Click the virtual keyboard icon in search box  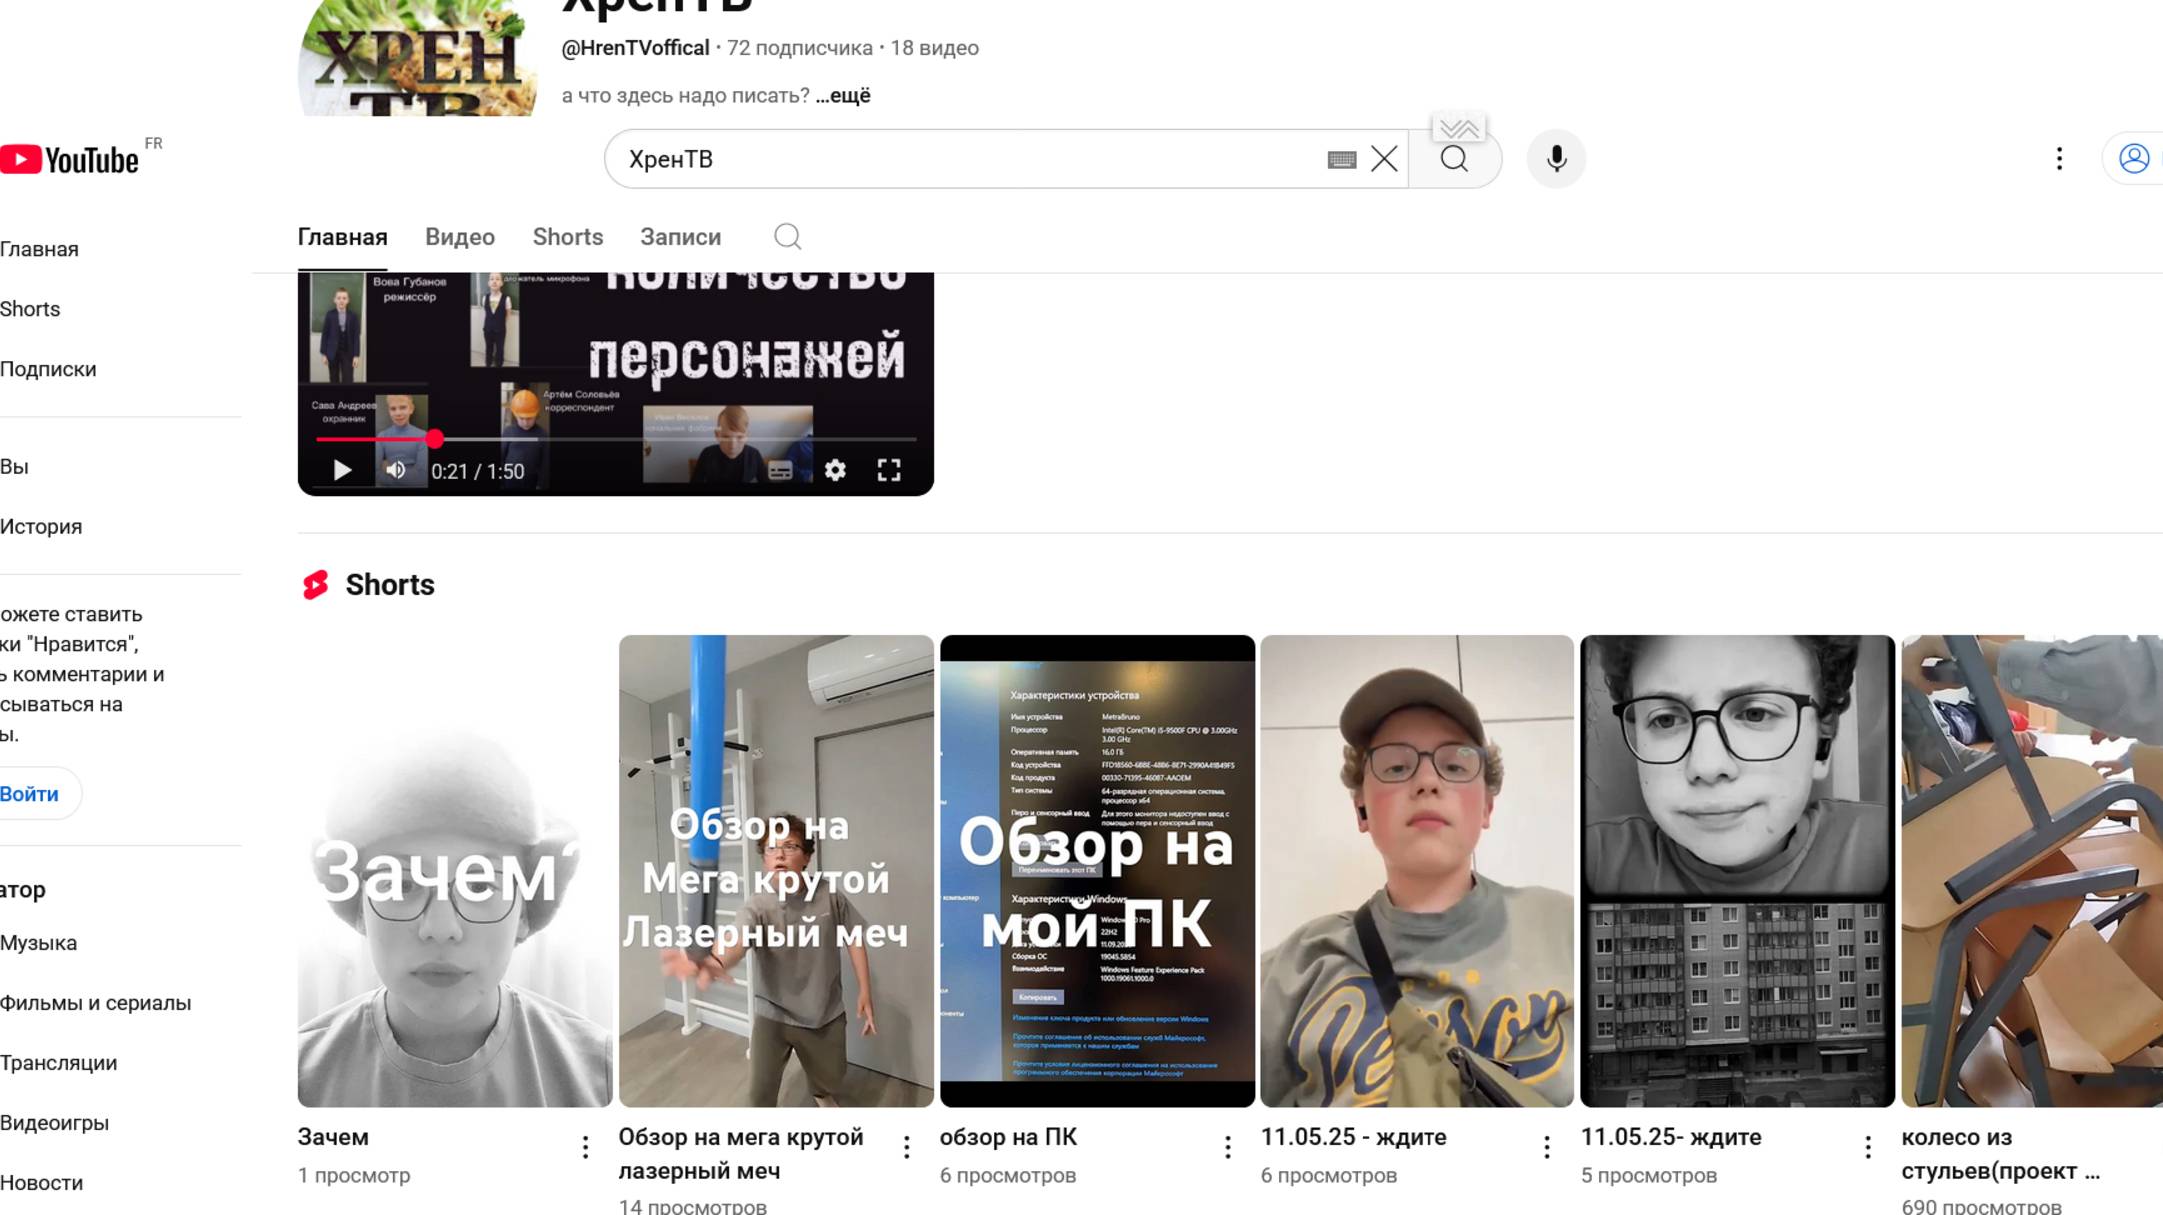pyautogui.click(x=1341, y=159)
